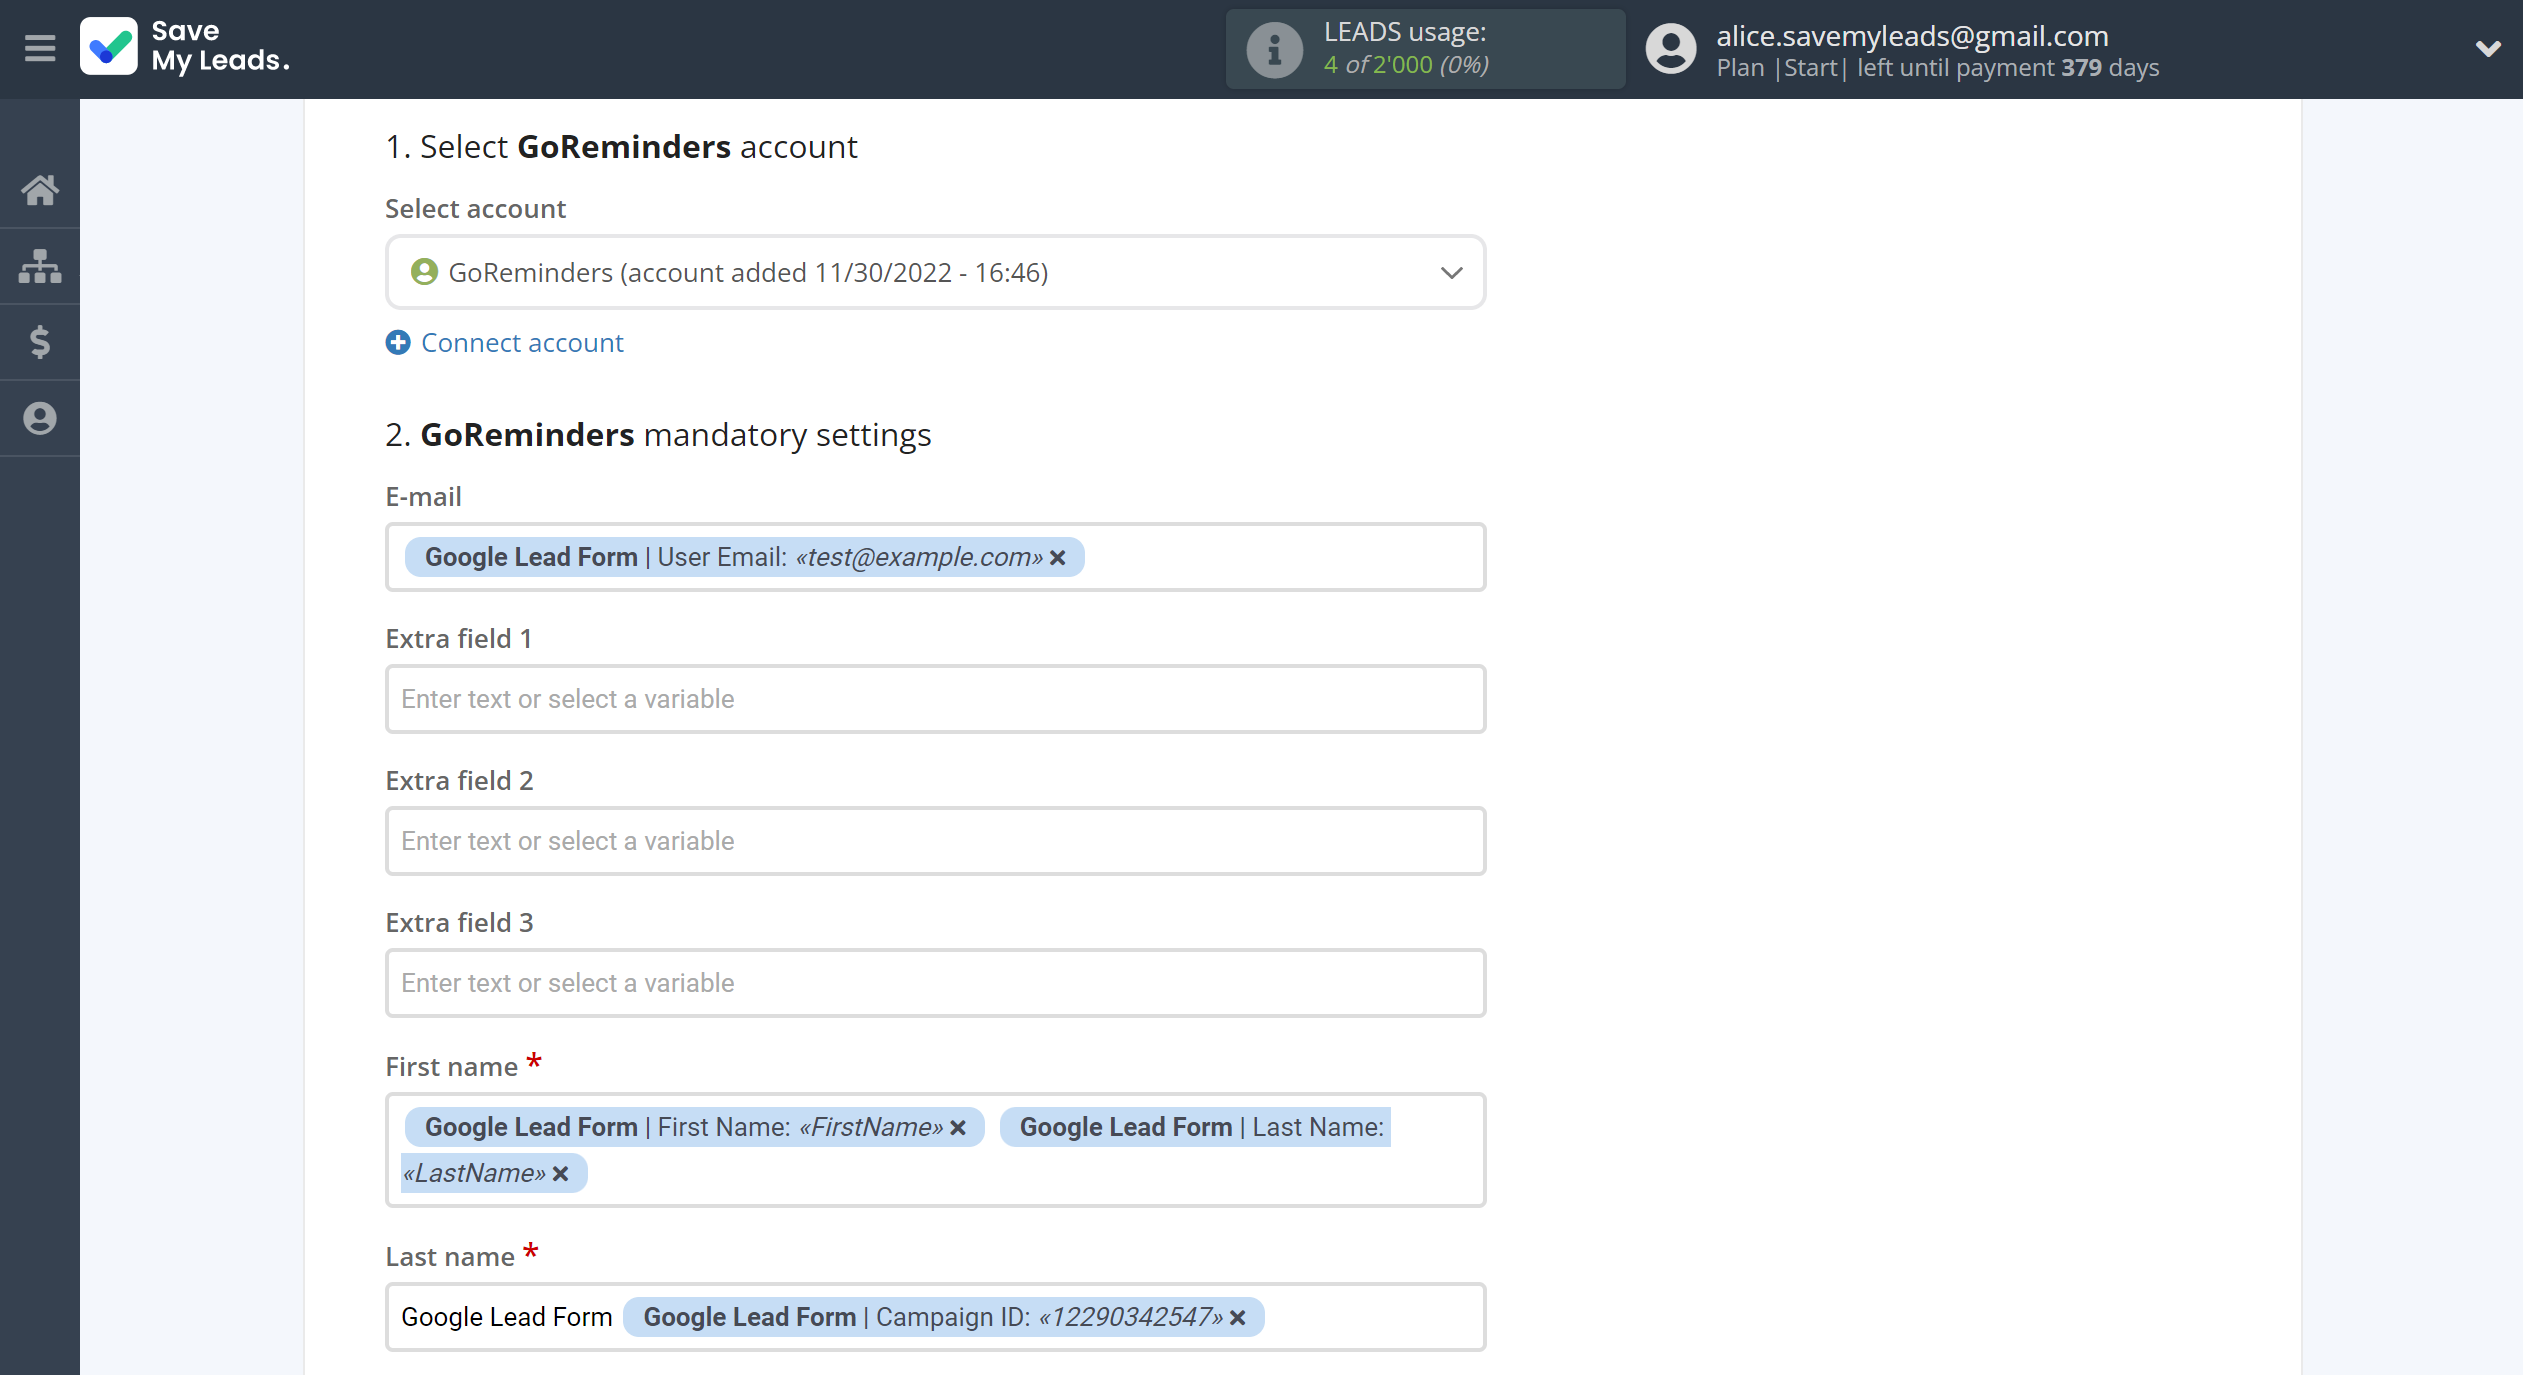This screenshot has height=1375, width=2523.
Task: Click the hamburger menu icon top-left
Action: coord(41,47)
